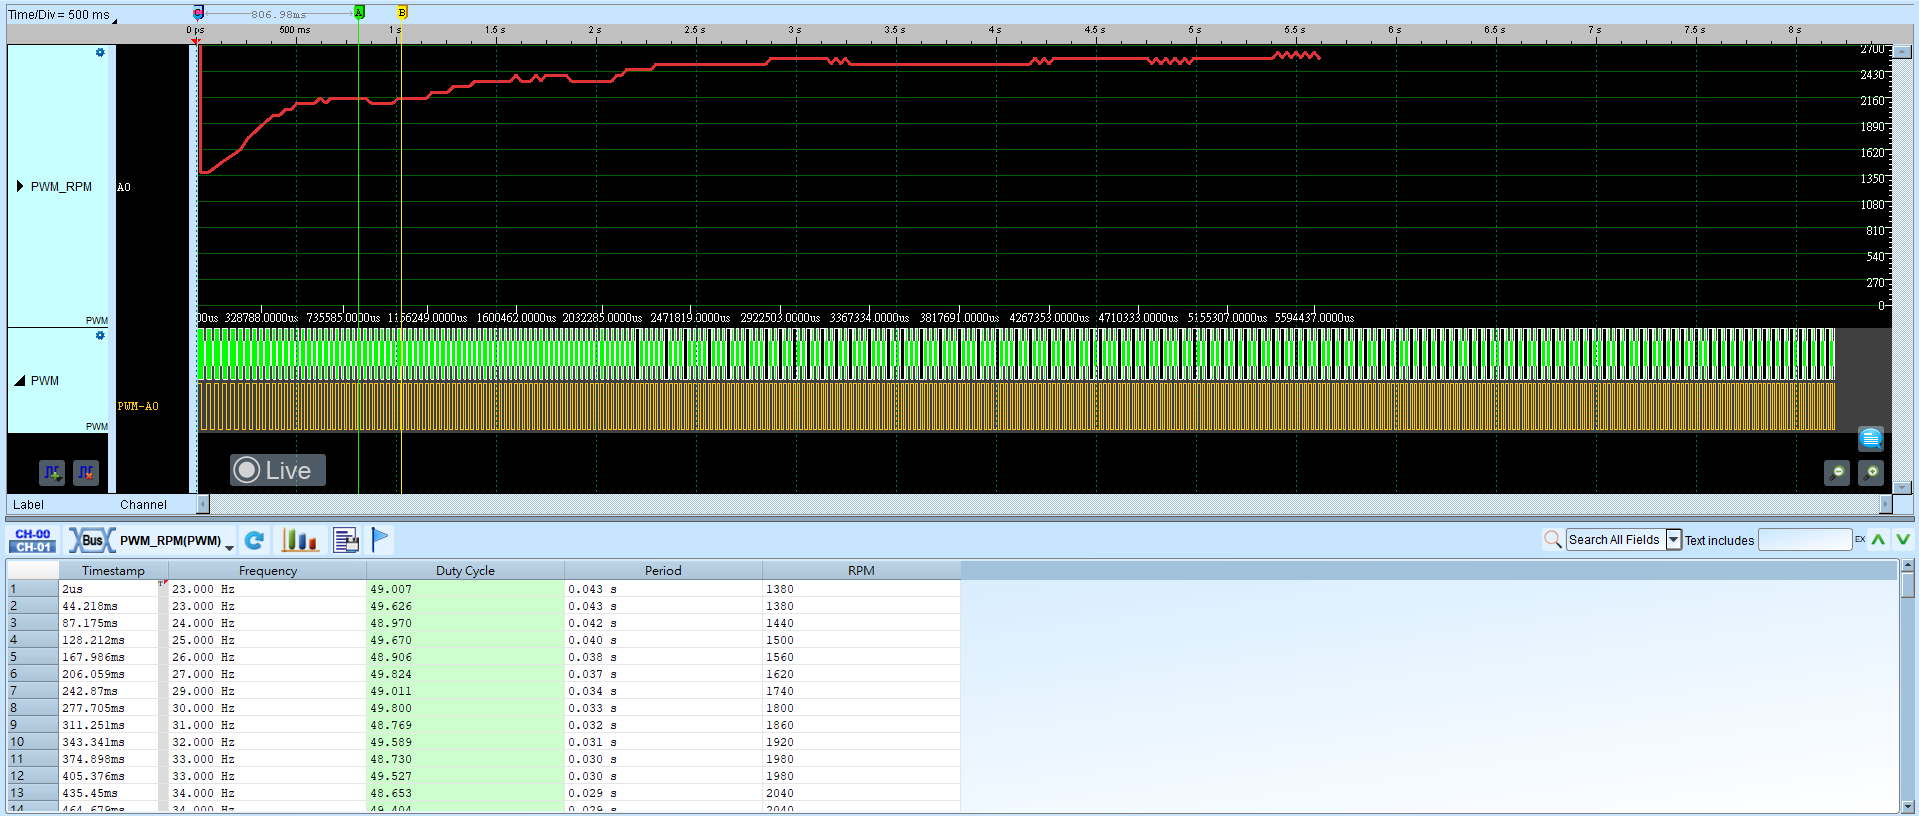
Task: Jump to previous search result arrow
Action: tap(1878, 539)
